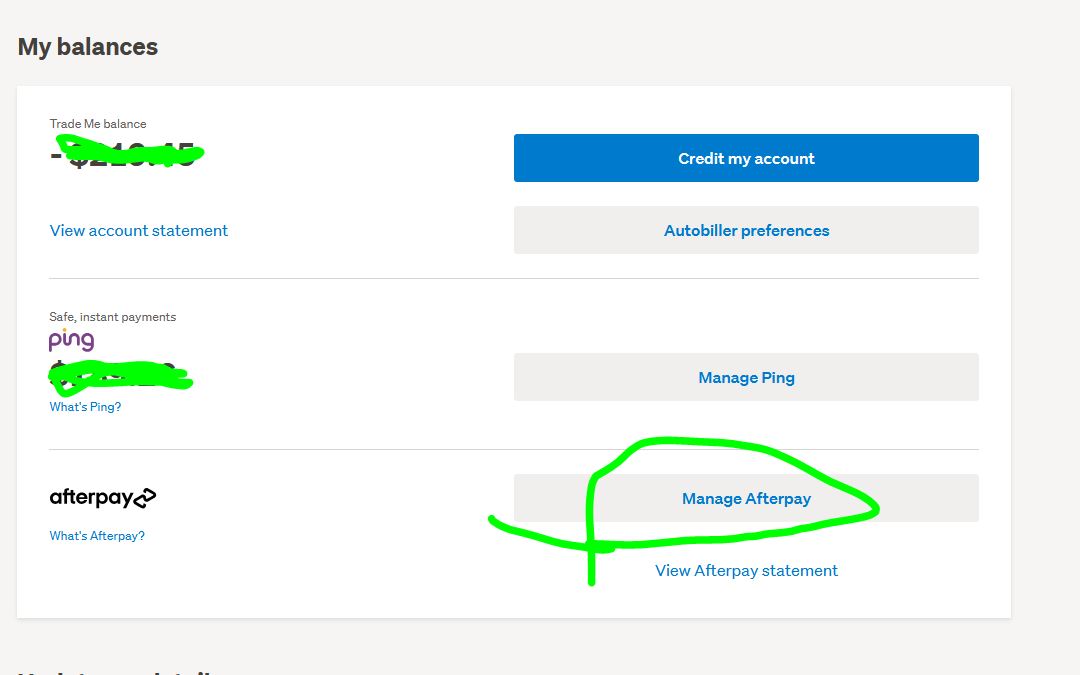Click the Credit my account button

tap(746, 158)
